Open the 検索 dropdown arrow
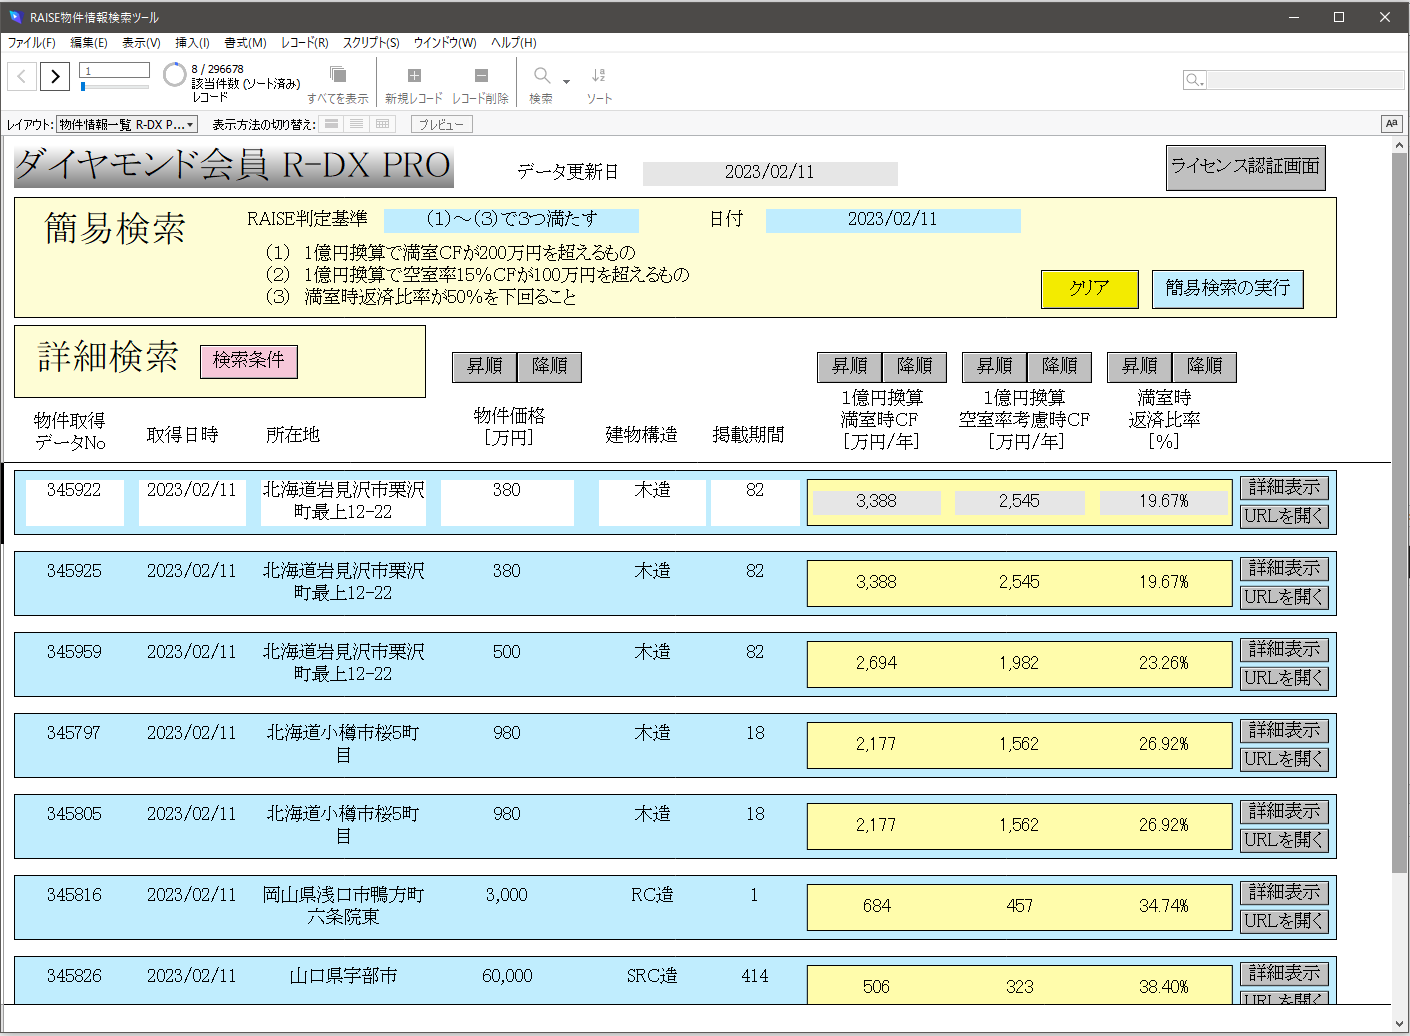This screenshot has height=1036, width=1410. (566, 82)
